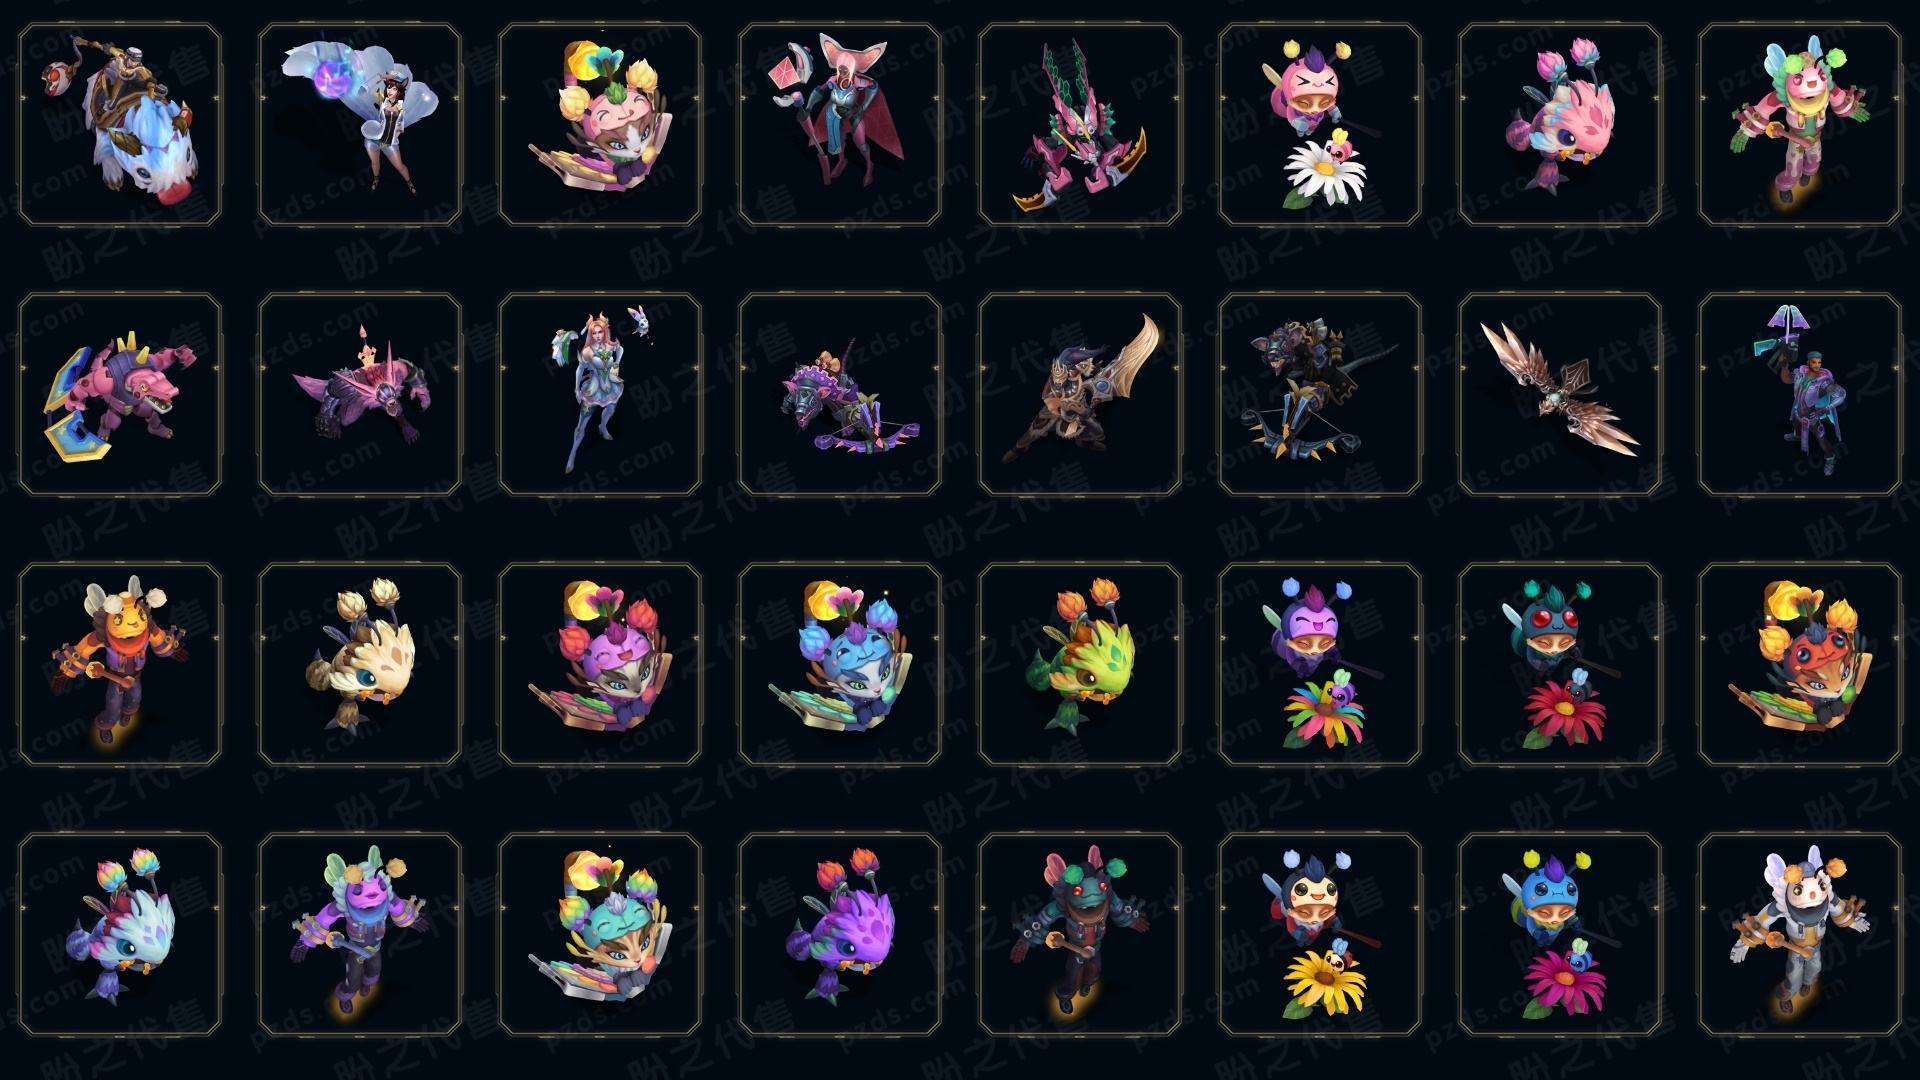
Task: Select the bunny-eared girl with floating rabbit
Action: pos(600,394)
